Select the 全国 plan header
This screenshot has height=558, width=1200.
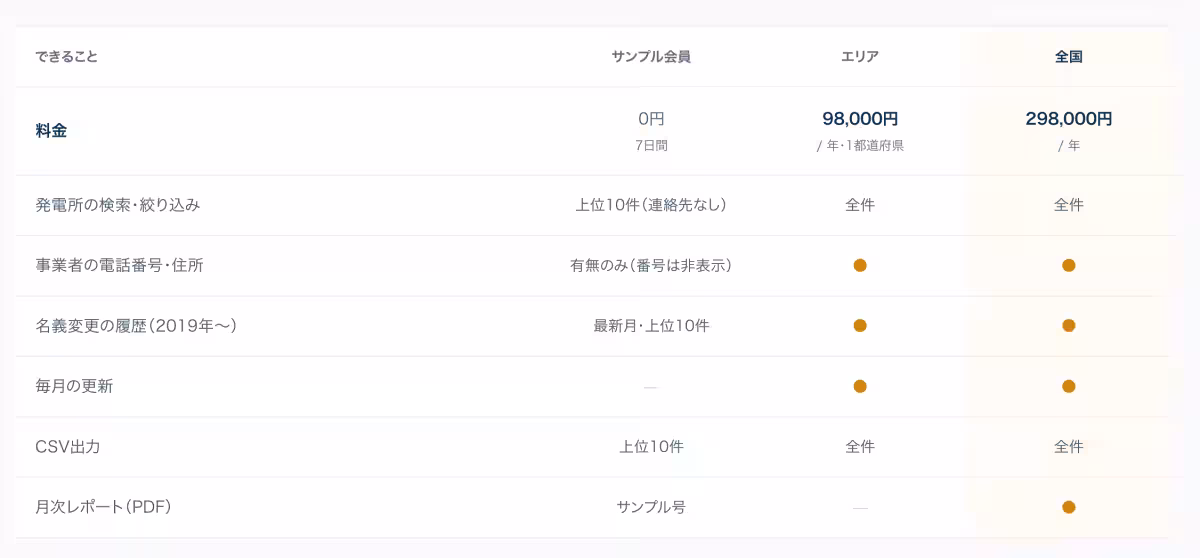(x=1069, y=57)
